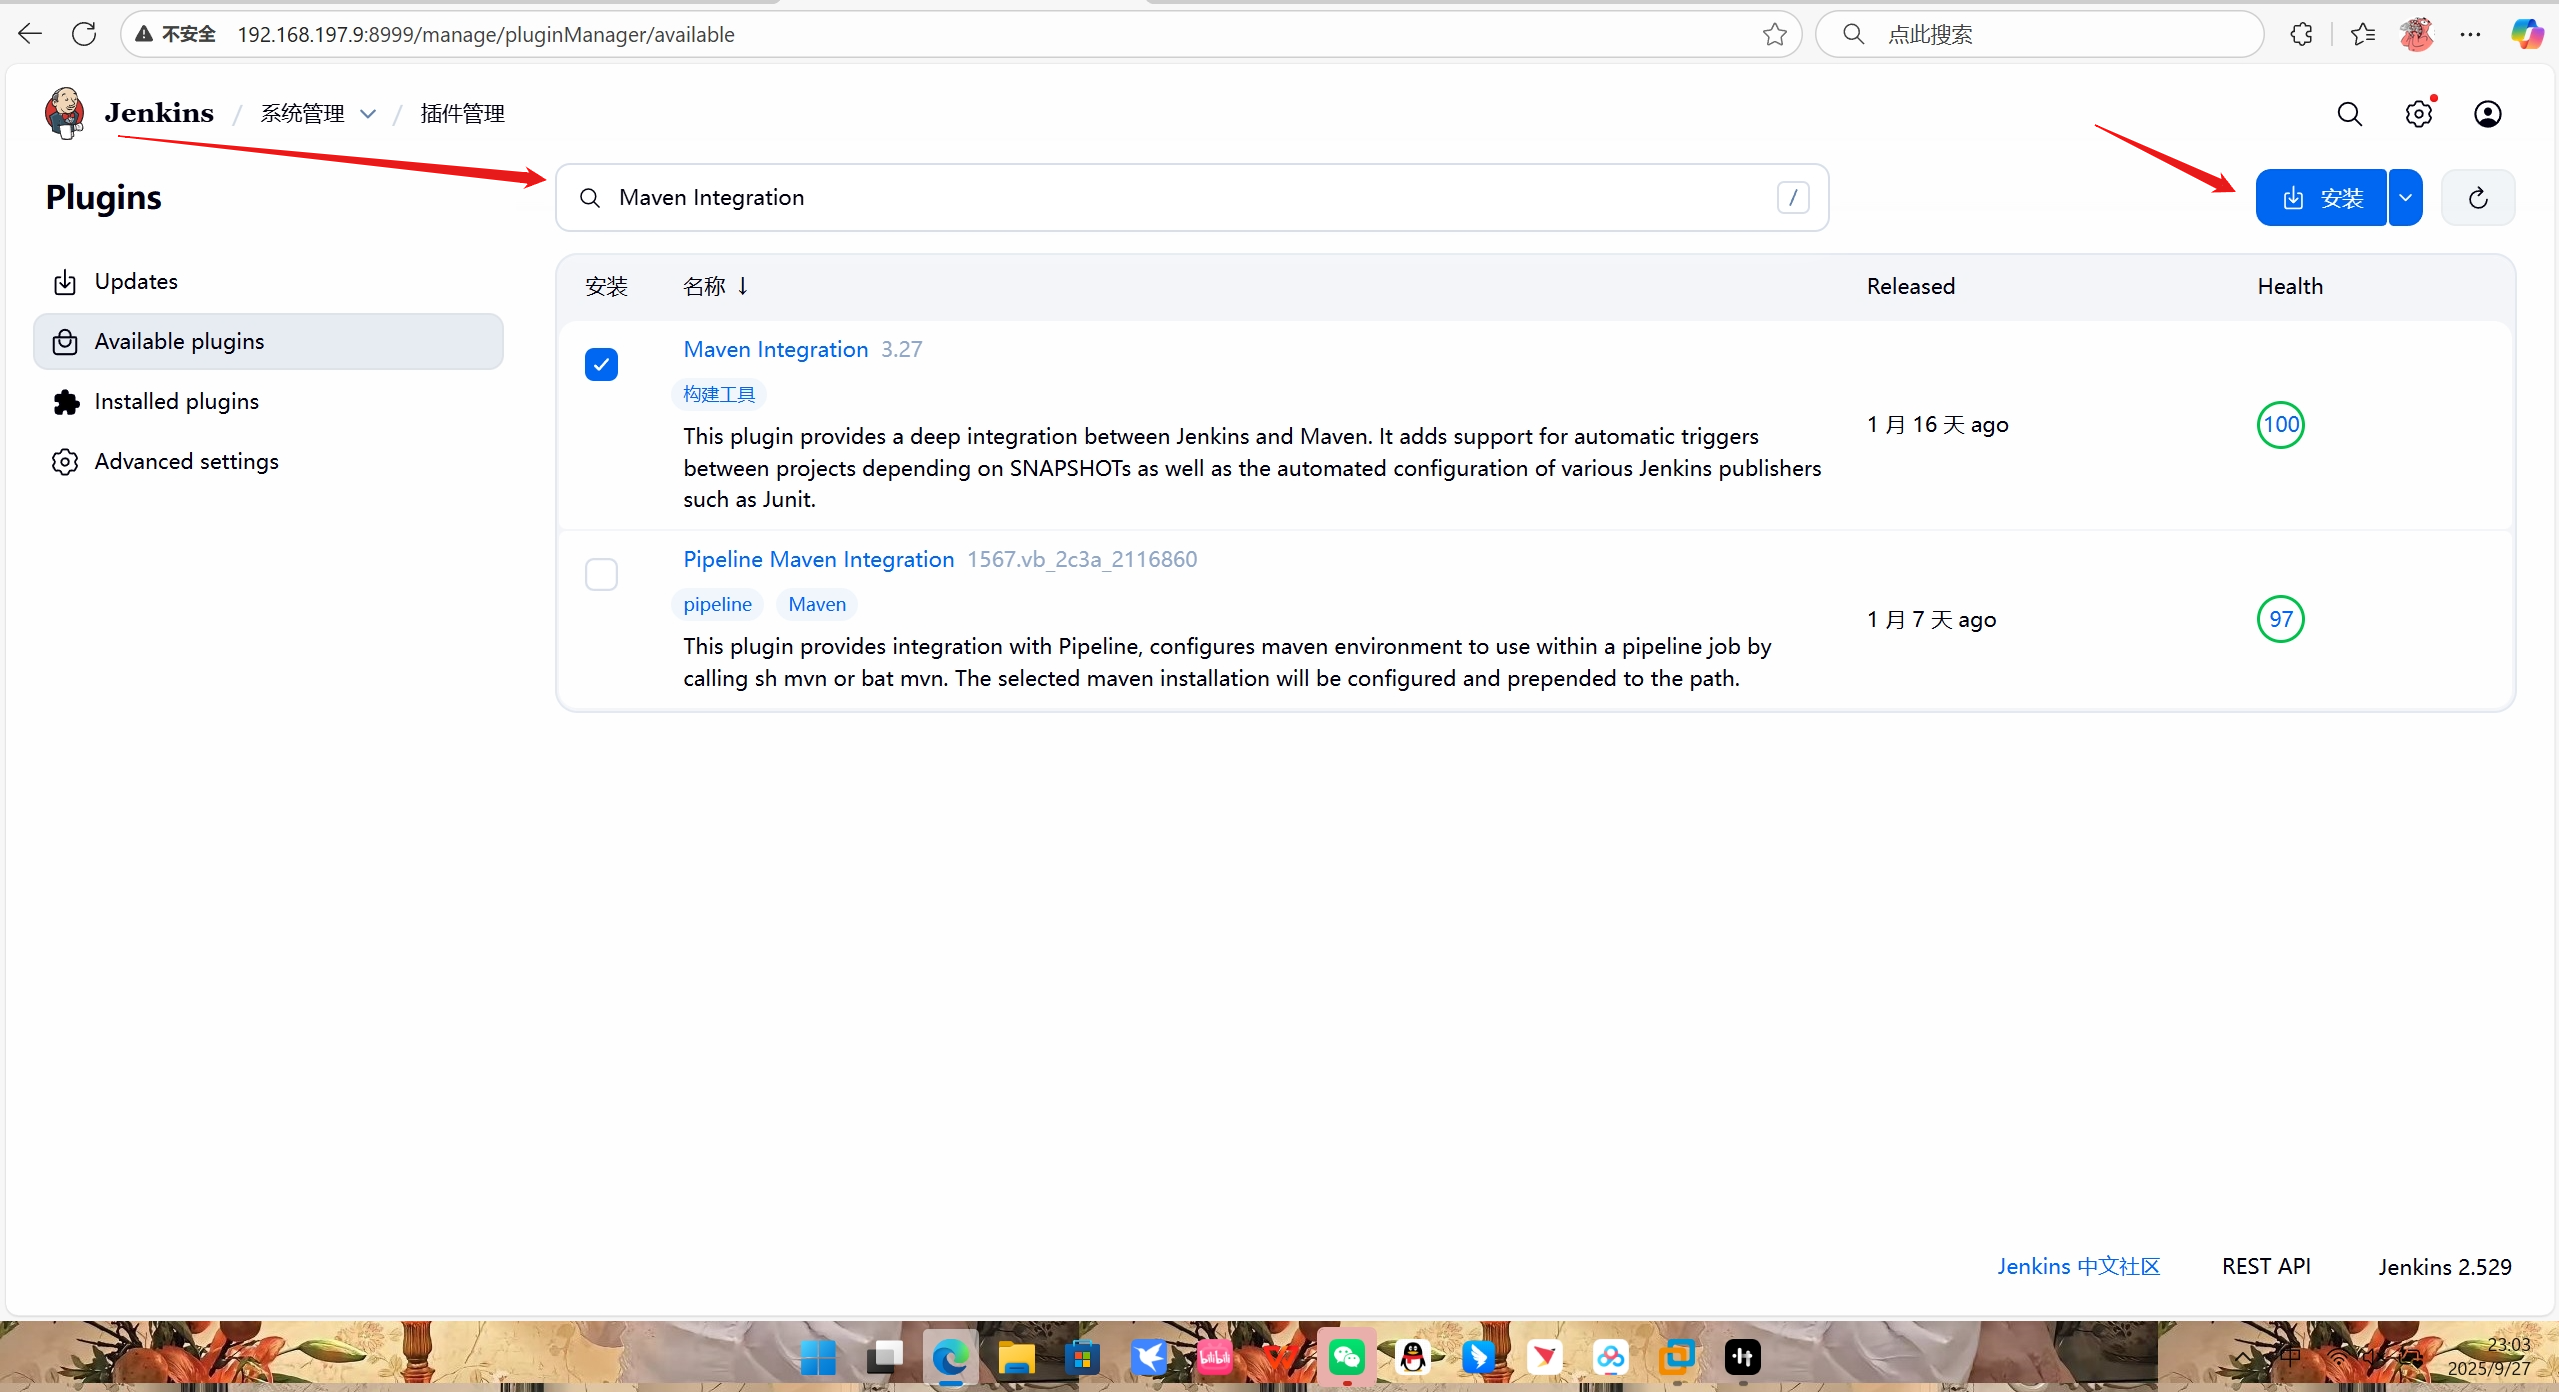Click the pipeline category tag
The image size is (2559, 1392).
click(x=717, y=604)
